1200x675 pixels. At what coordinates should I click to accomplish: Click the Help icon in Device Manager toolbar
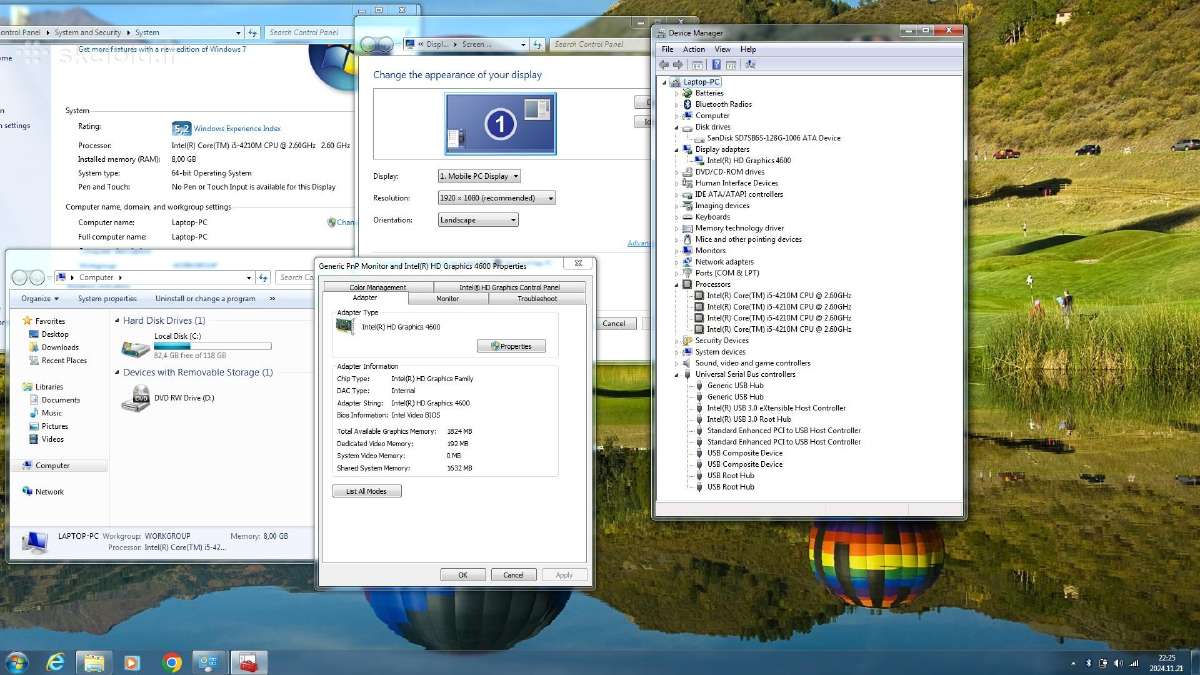(716, 64)
